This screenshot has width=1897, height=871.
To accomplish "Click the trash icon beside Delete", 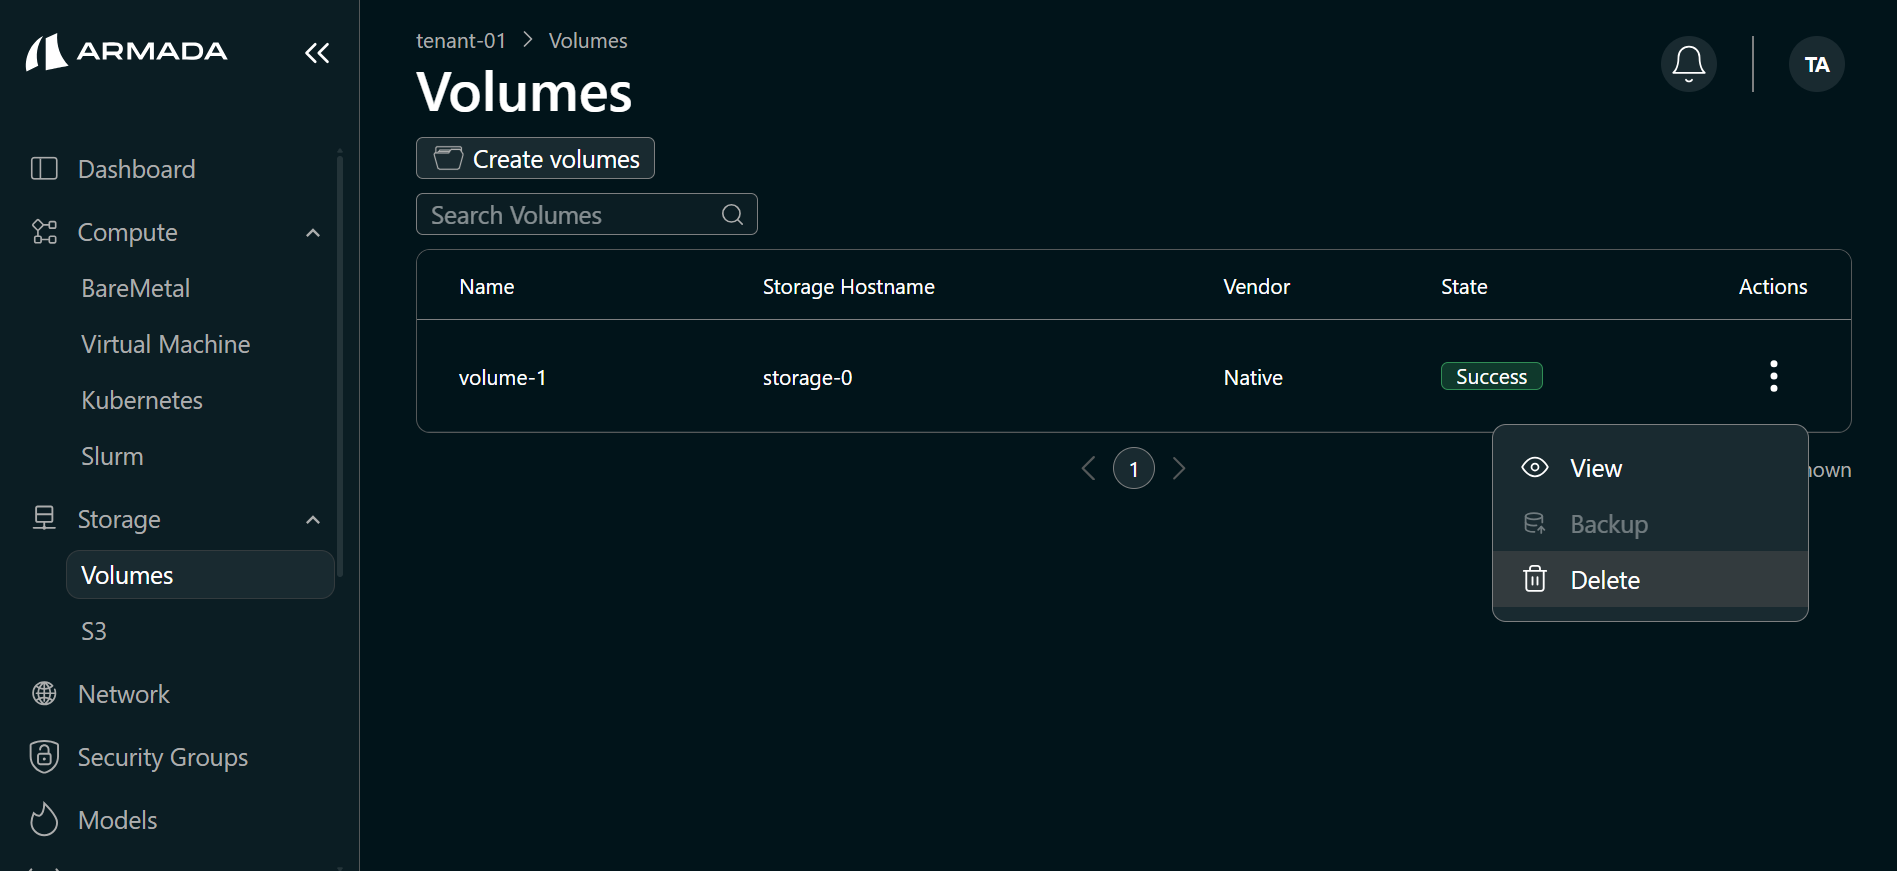I will pyautogui.click(x=1535, y=579).
